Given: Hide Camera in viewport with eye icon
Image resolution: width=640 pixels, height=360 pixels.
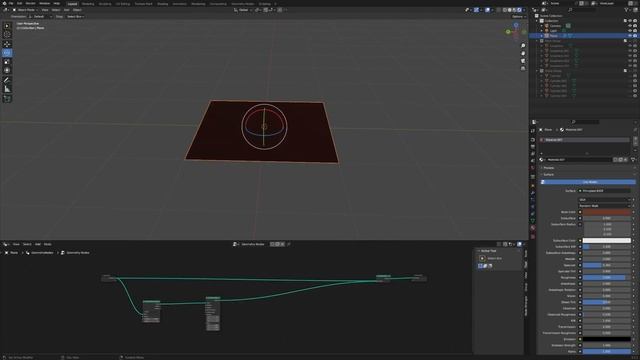Looking at the screenshot, I should click(x=630, y=26).
